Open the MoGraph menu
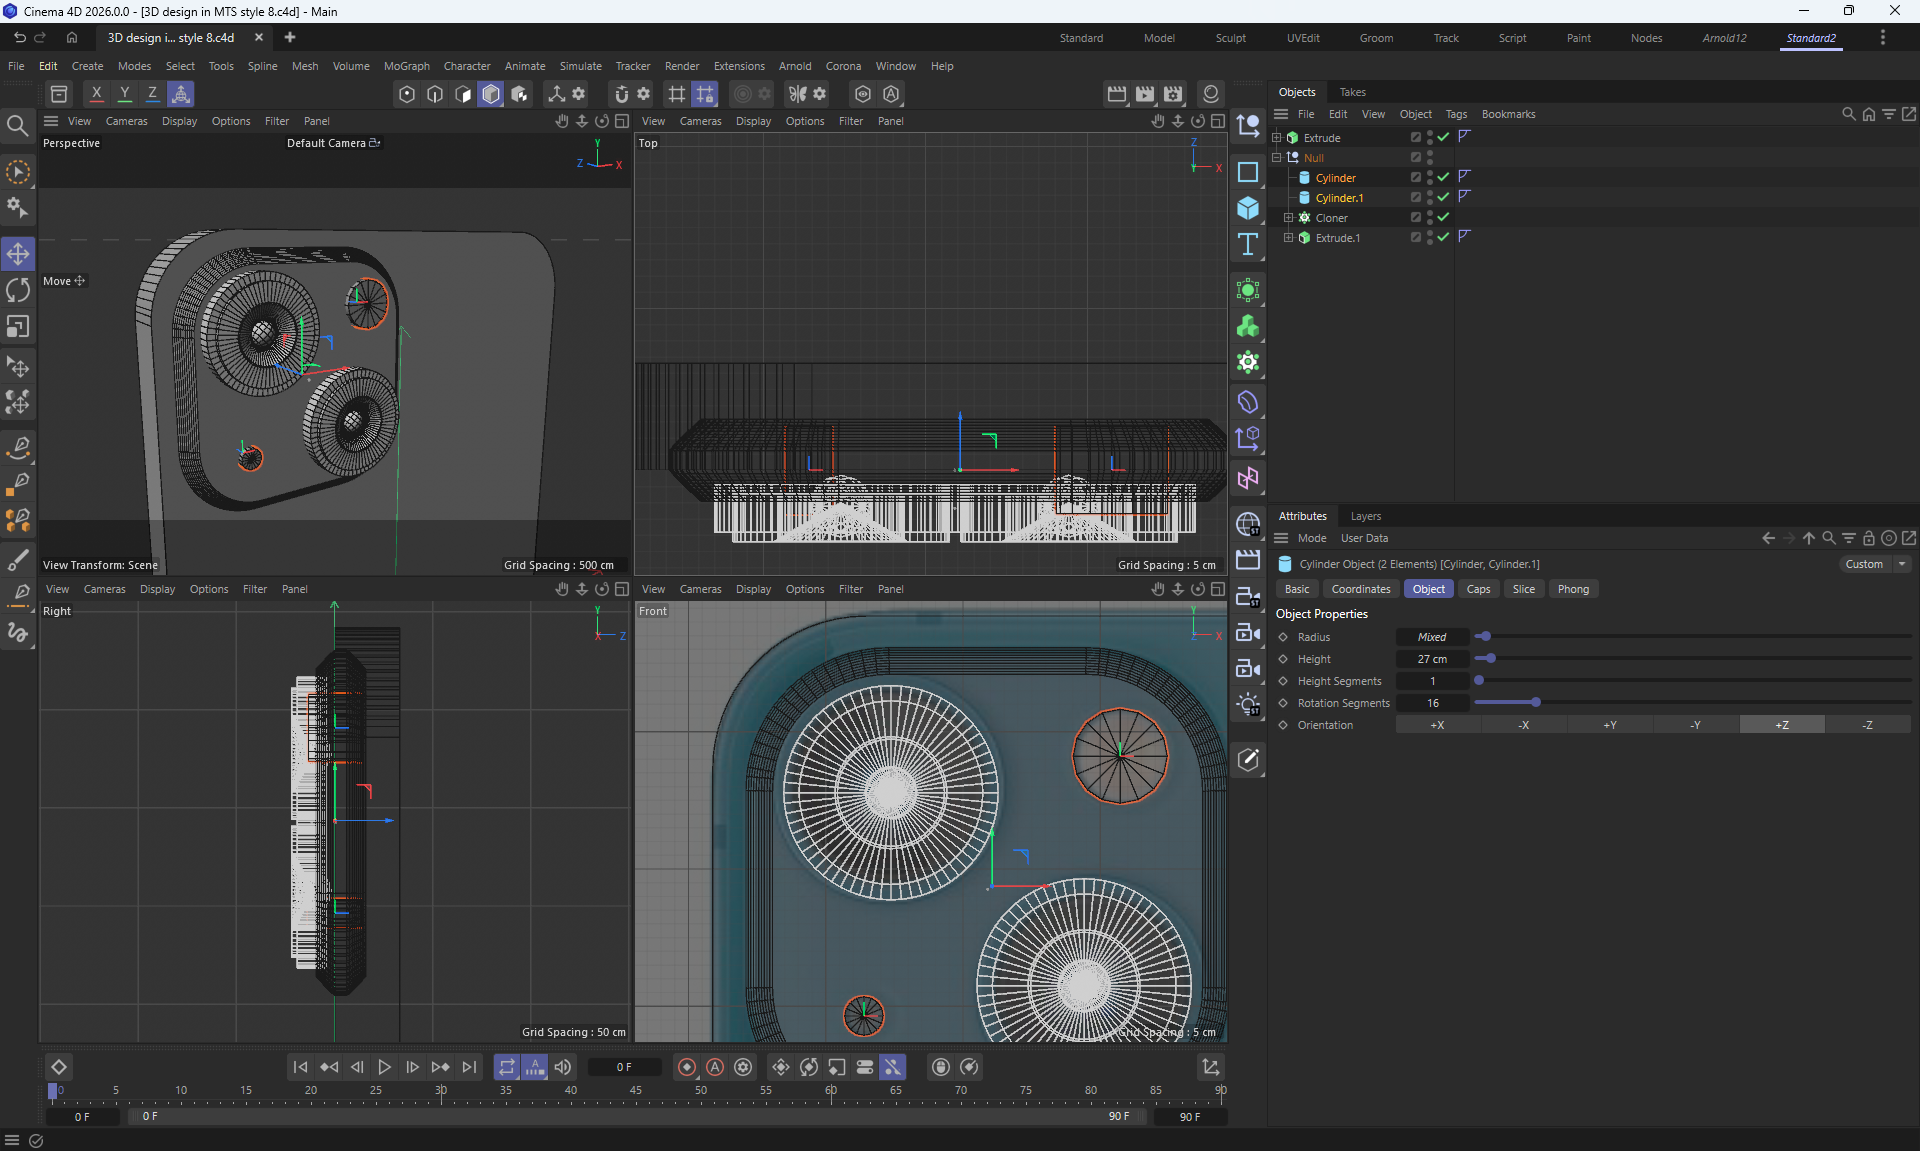 coord(406,66)
